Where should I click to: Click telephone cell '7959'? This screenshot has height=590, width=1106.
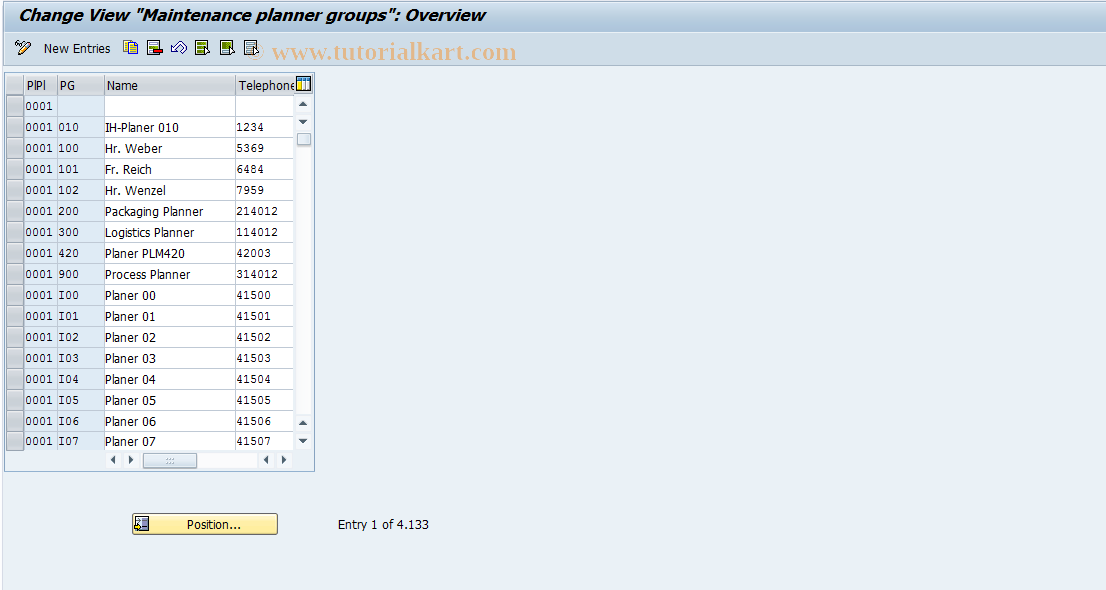tap(265, 190)
